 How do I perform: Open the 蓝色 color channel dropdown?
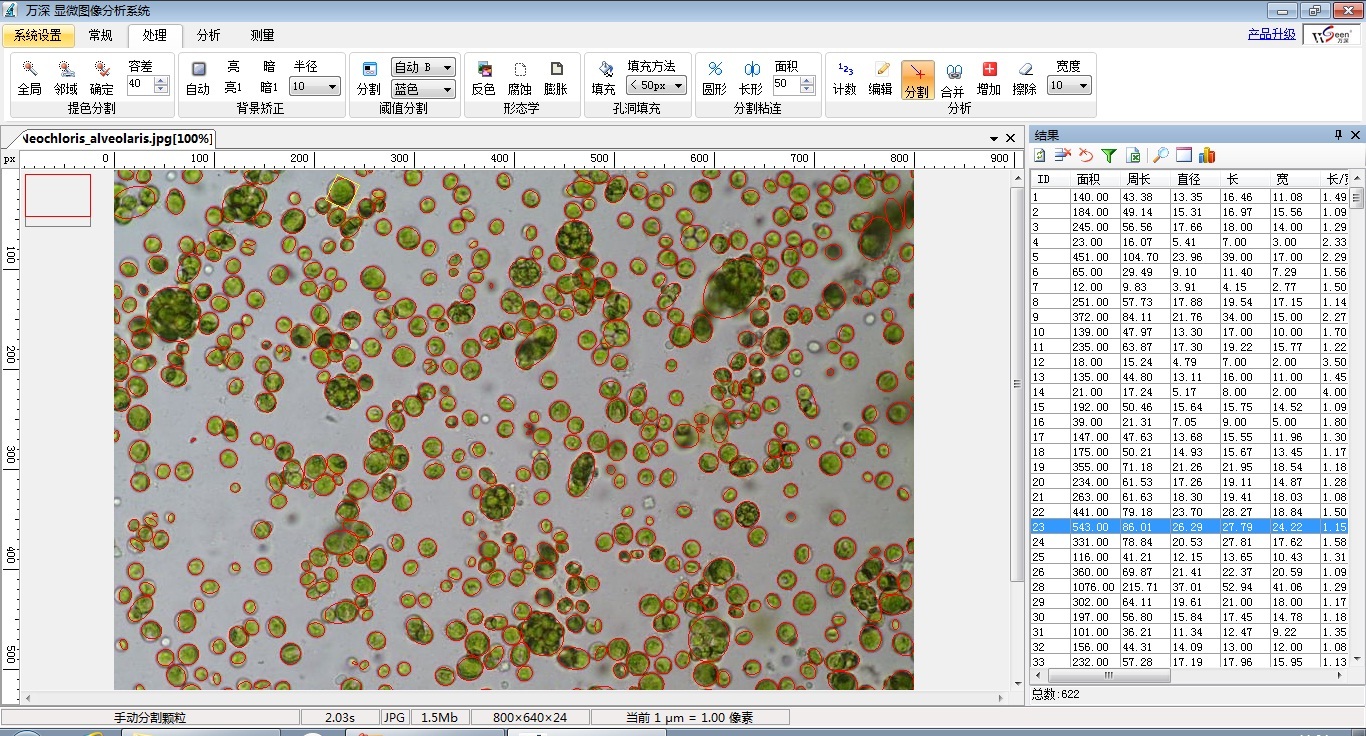[x=446, y=89]
